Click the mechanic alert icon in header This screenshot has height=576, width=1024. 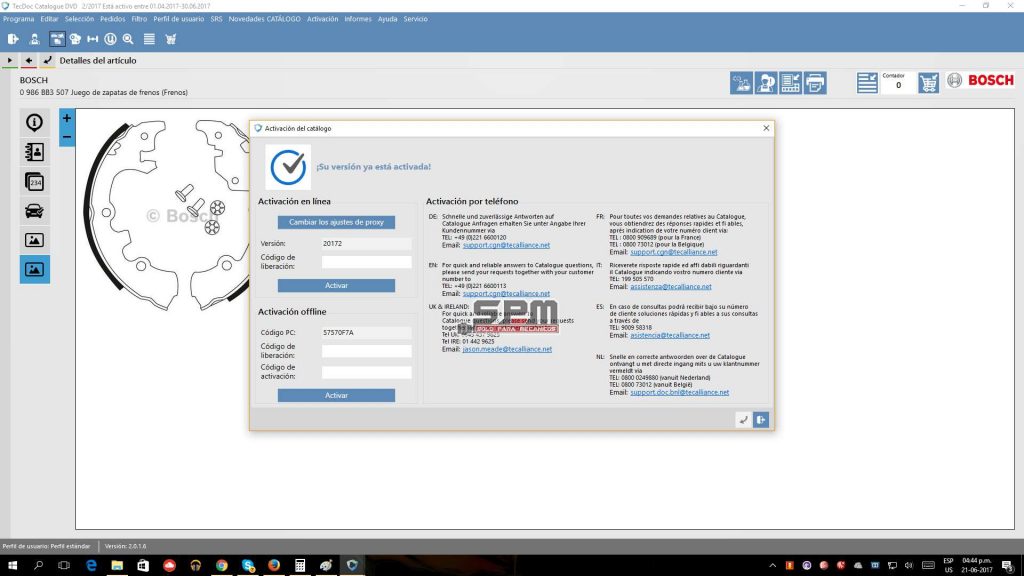pyautogui.click(x=766, y=83)
